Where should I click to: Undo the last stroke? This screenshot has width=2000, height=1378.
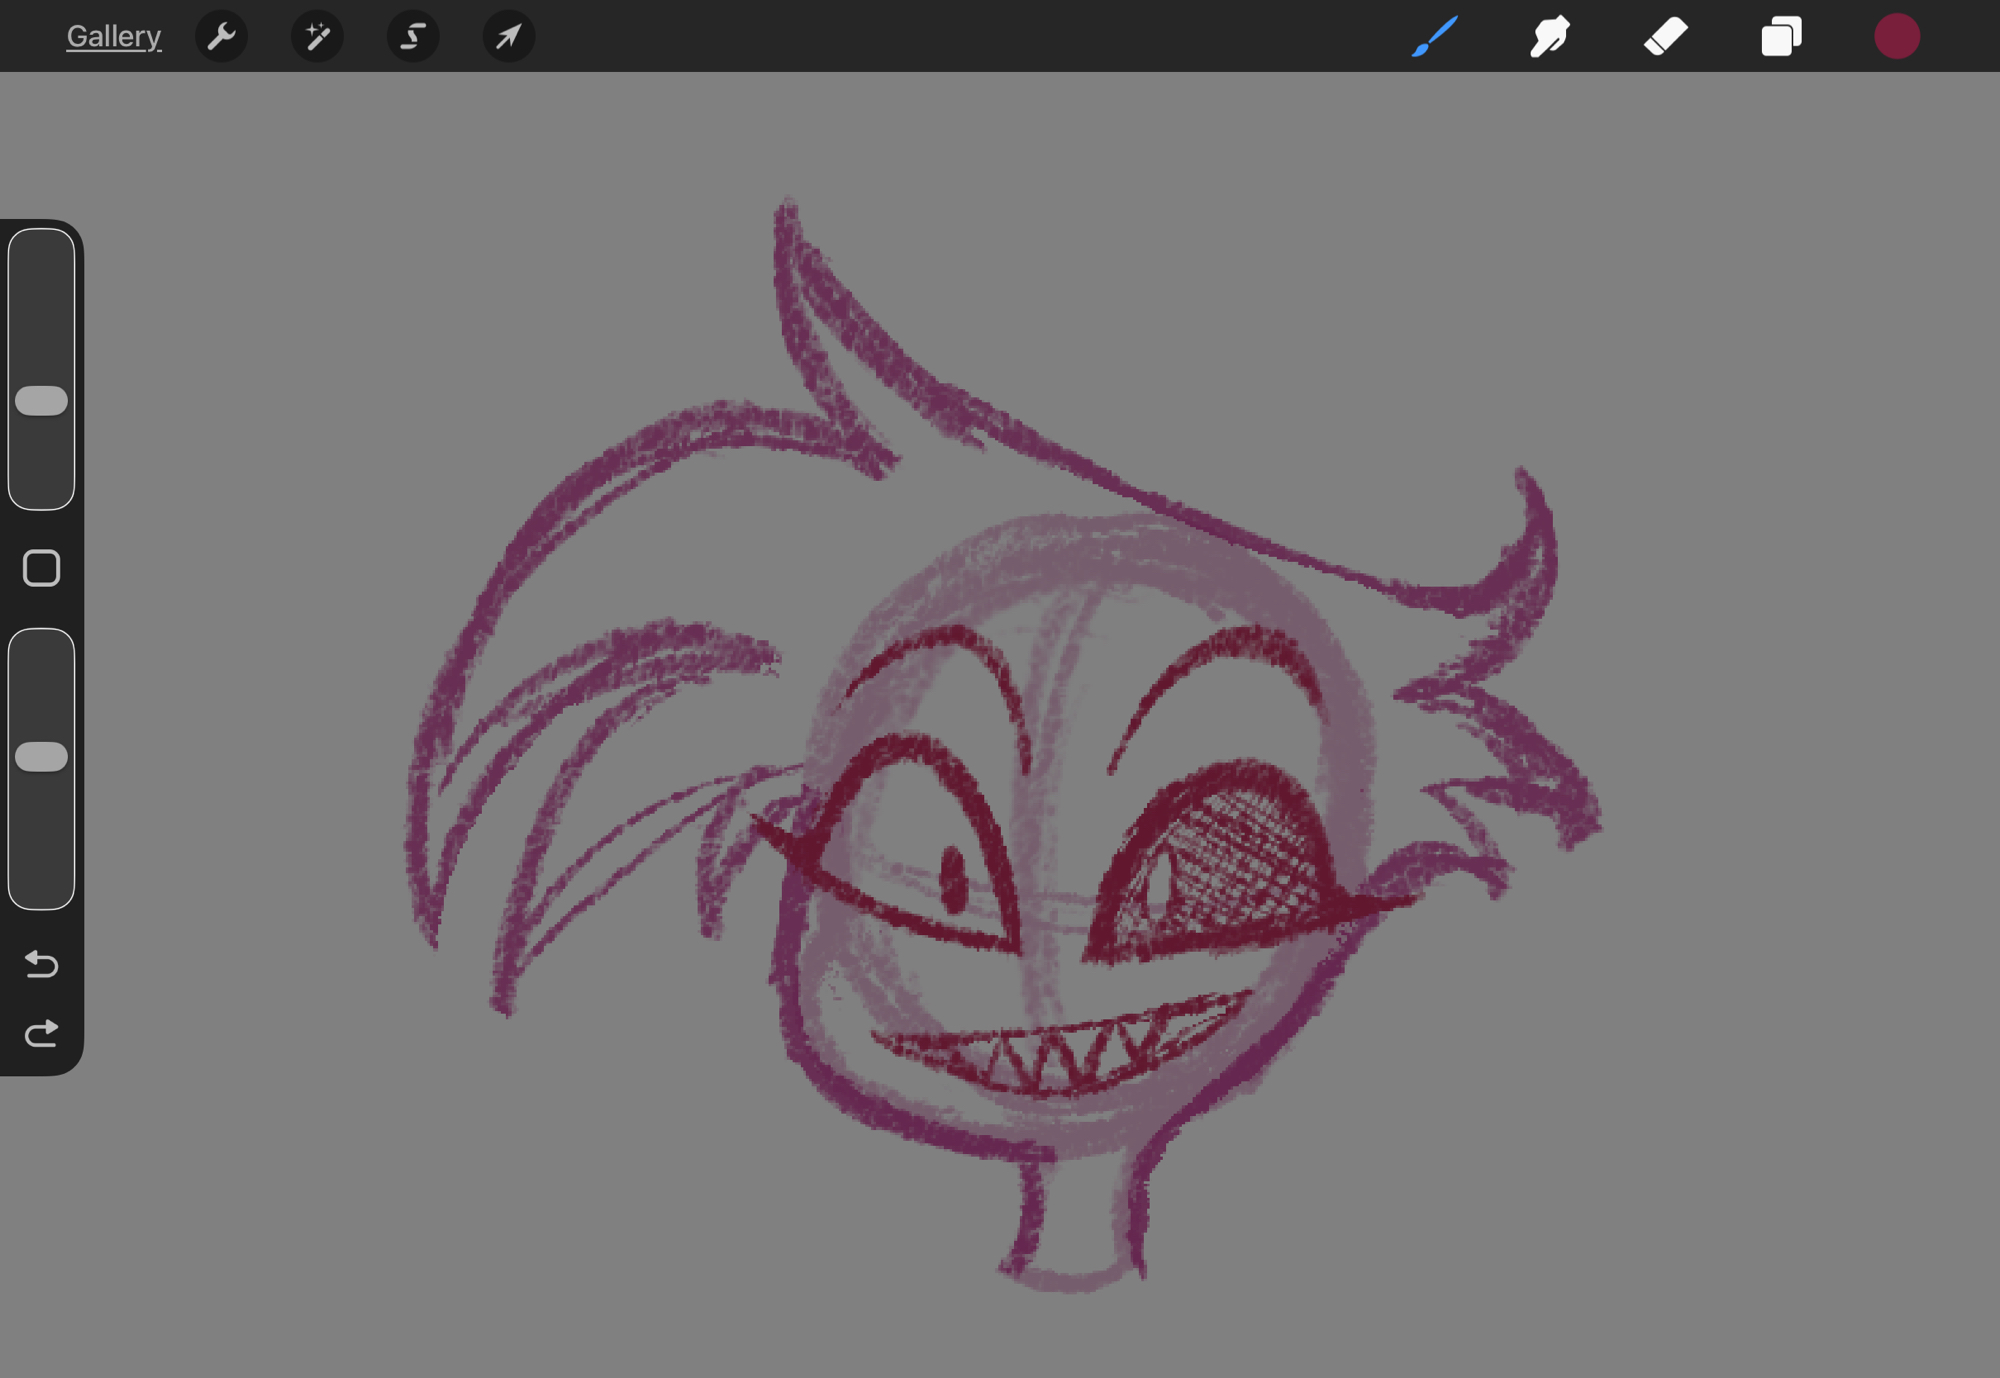click(41, 964)
